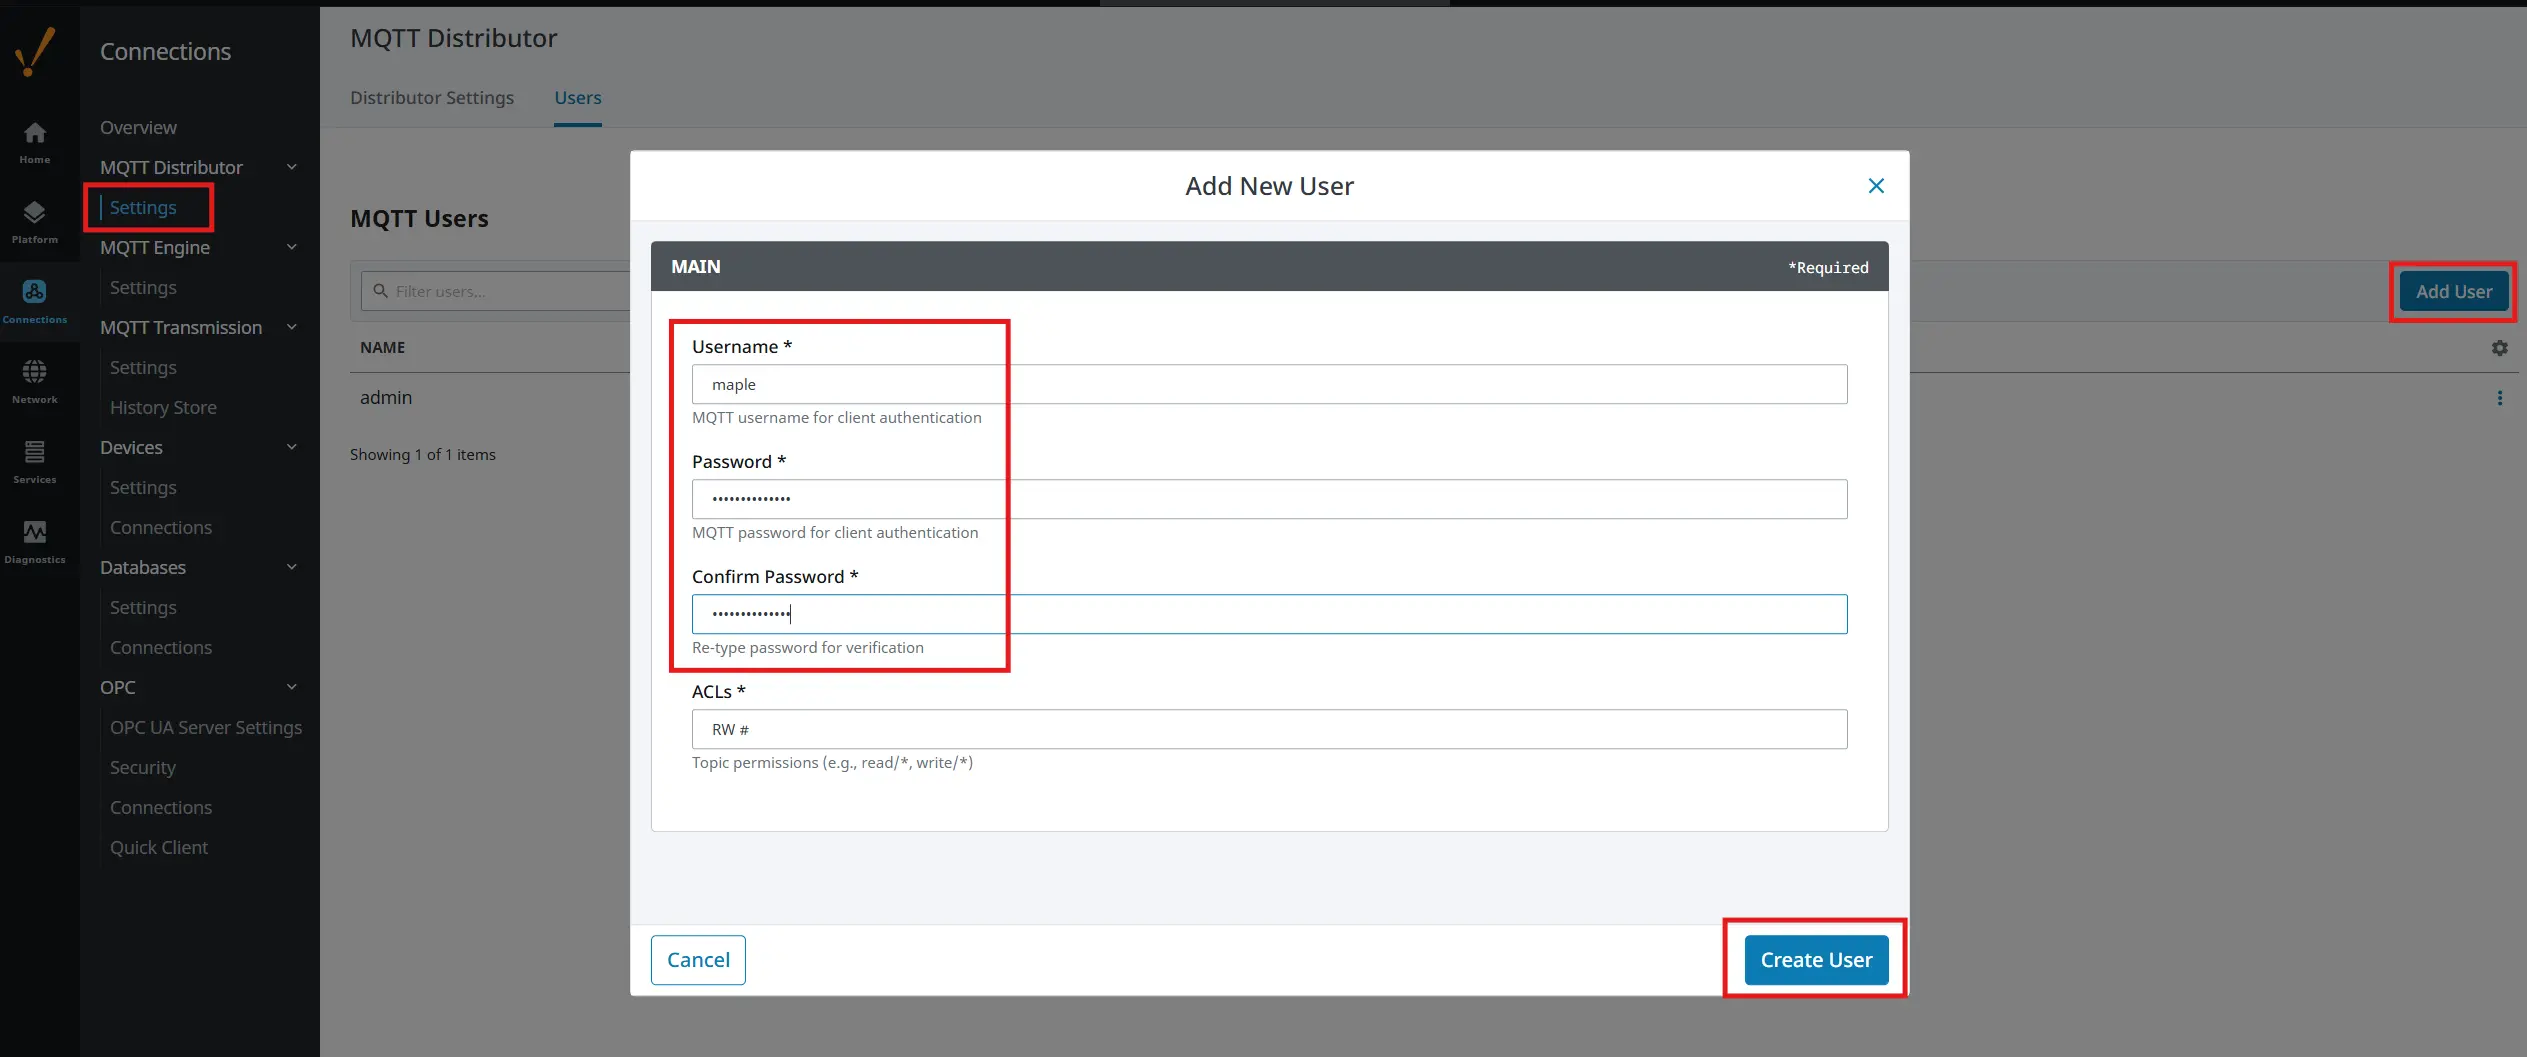Click the Create User button
This screenshot has height=1057, width=2527.
click(1816, 959)
